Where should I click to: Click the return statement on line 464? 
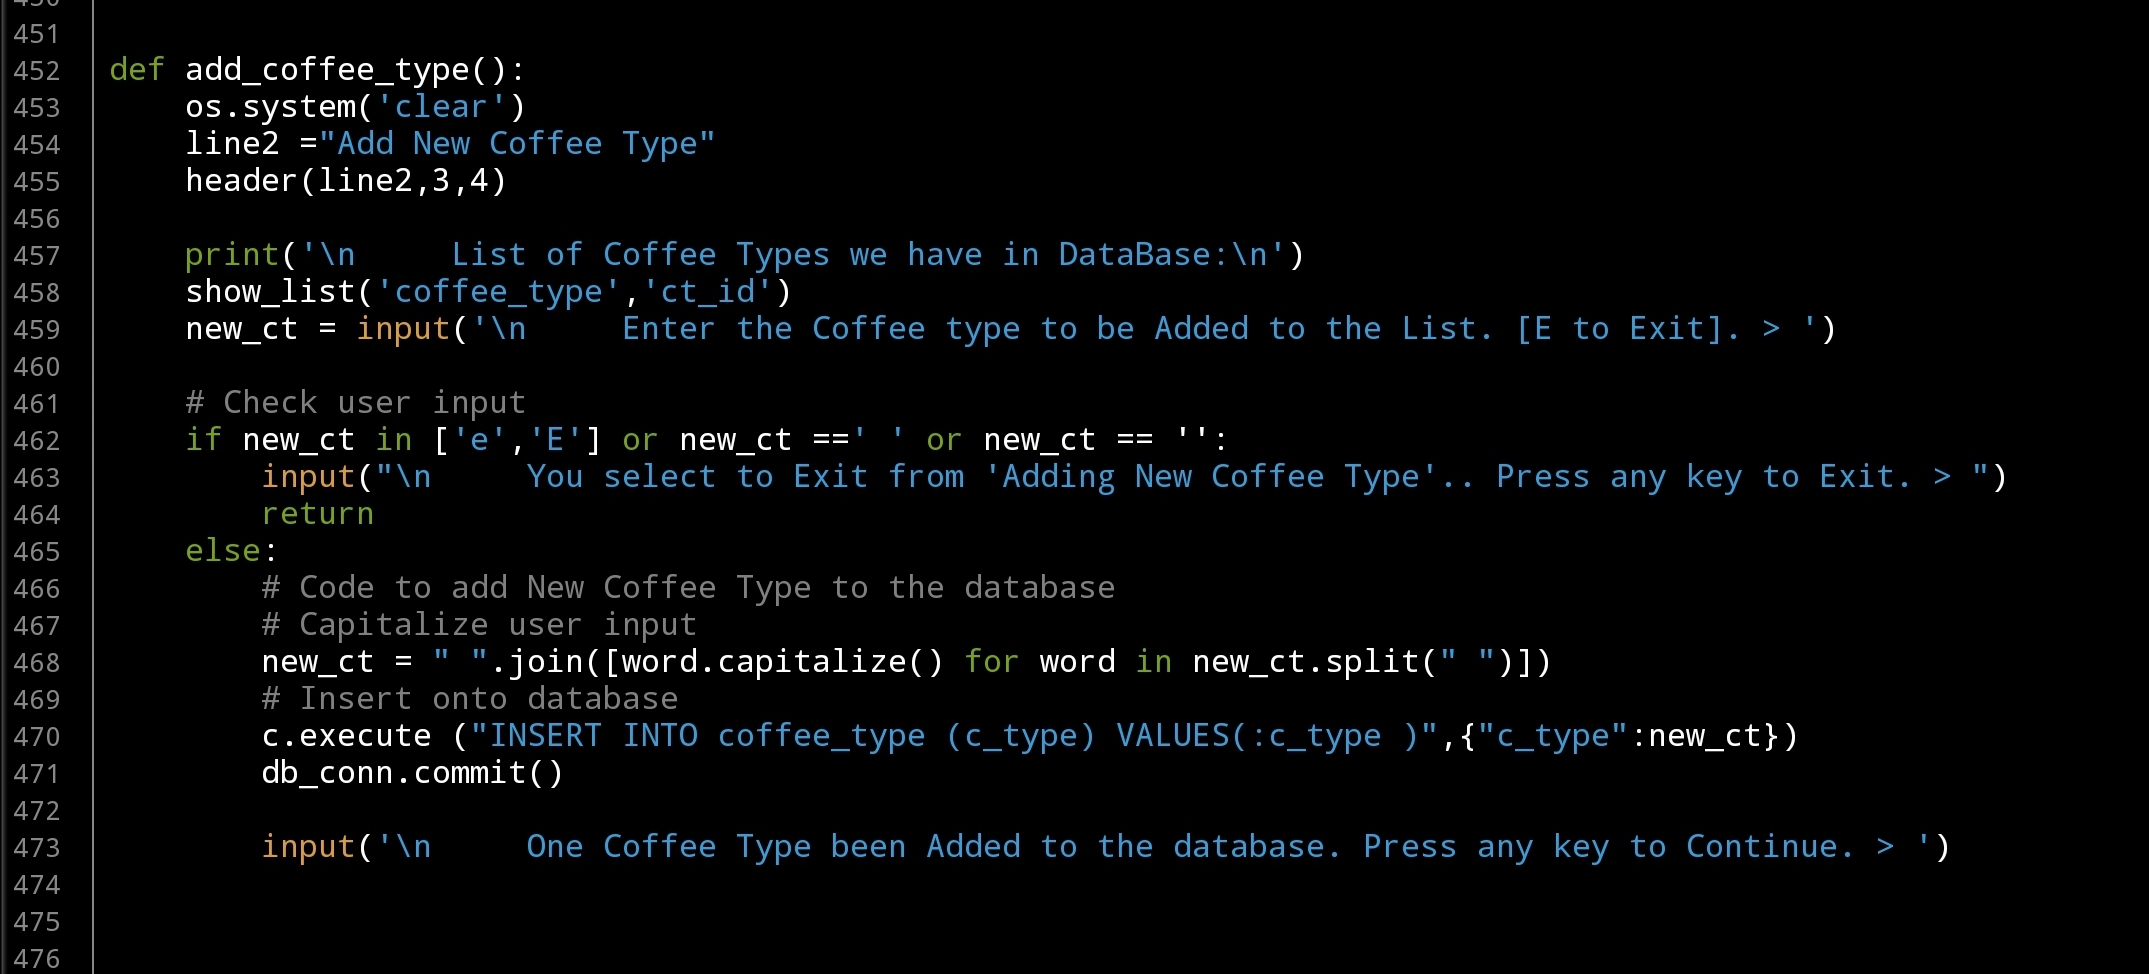(x=317, y=514)
